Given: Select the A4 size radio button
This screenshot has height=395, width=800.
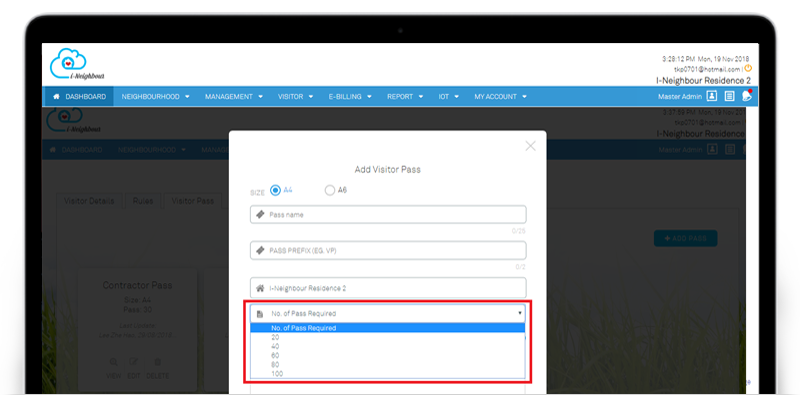Looking at the screenshot, I should click(x=276, y=190).
